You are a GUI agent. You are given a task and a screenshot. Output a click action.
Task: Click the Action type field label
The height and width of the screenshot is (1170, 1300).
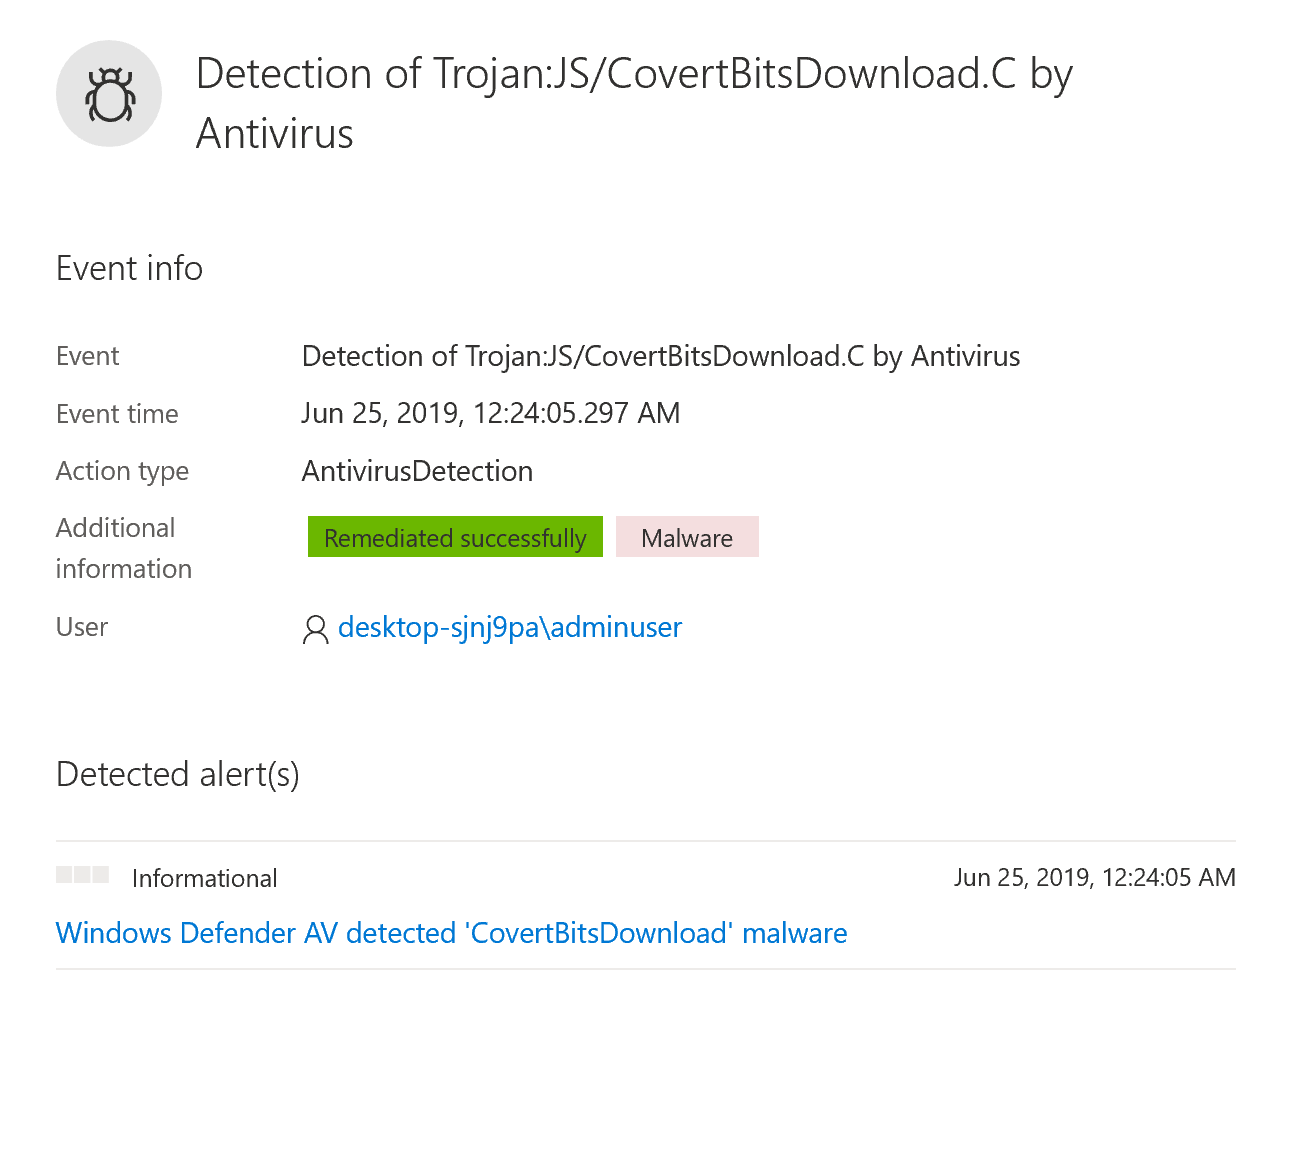coord(122,471)
